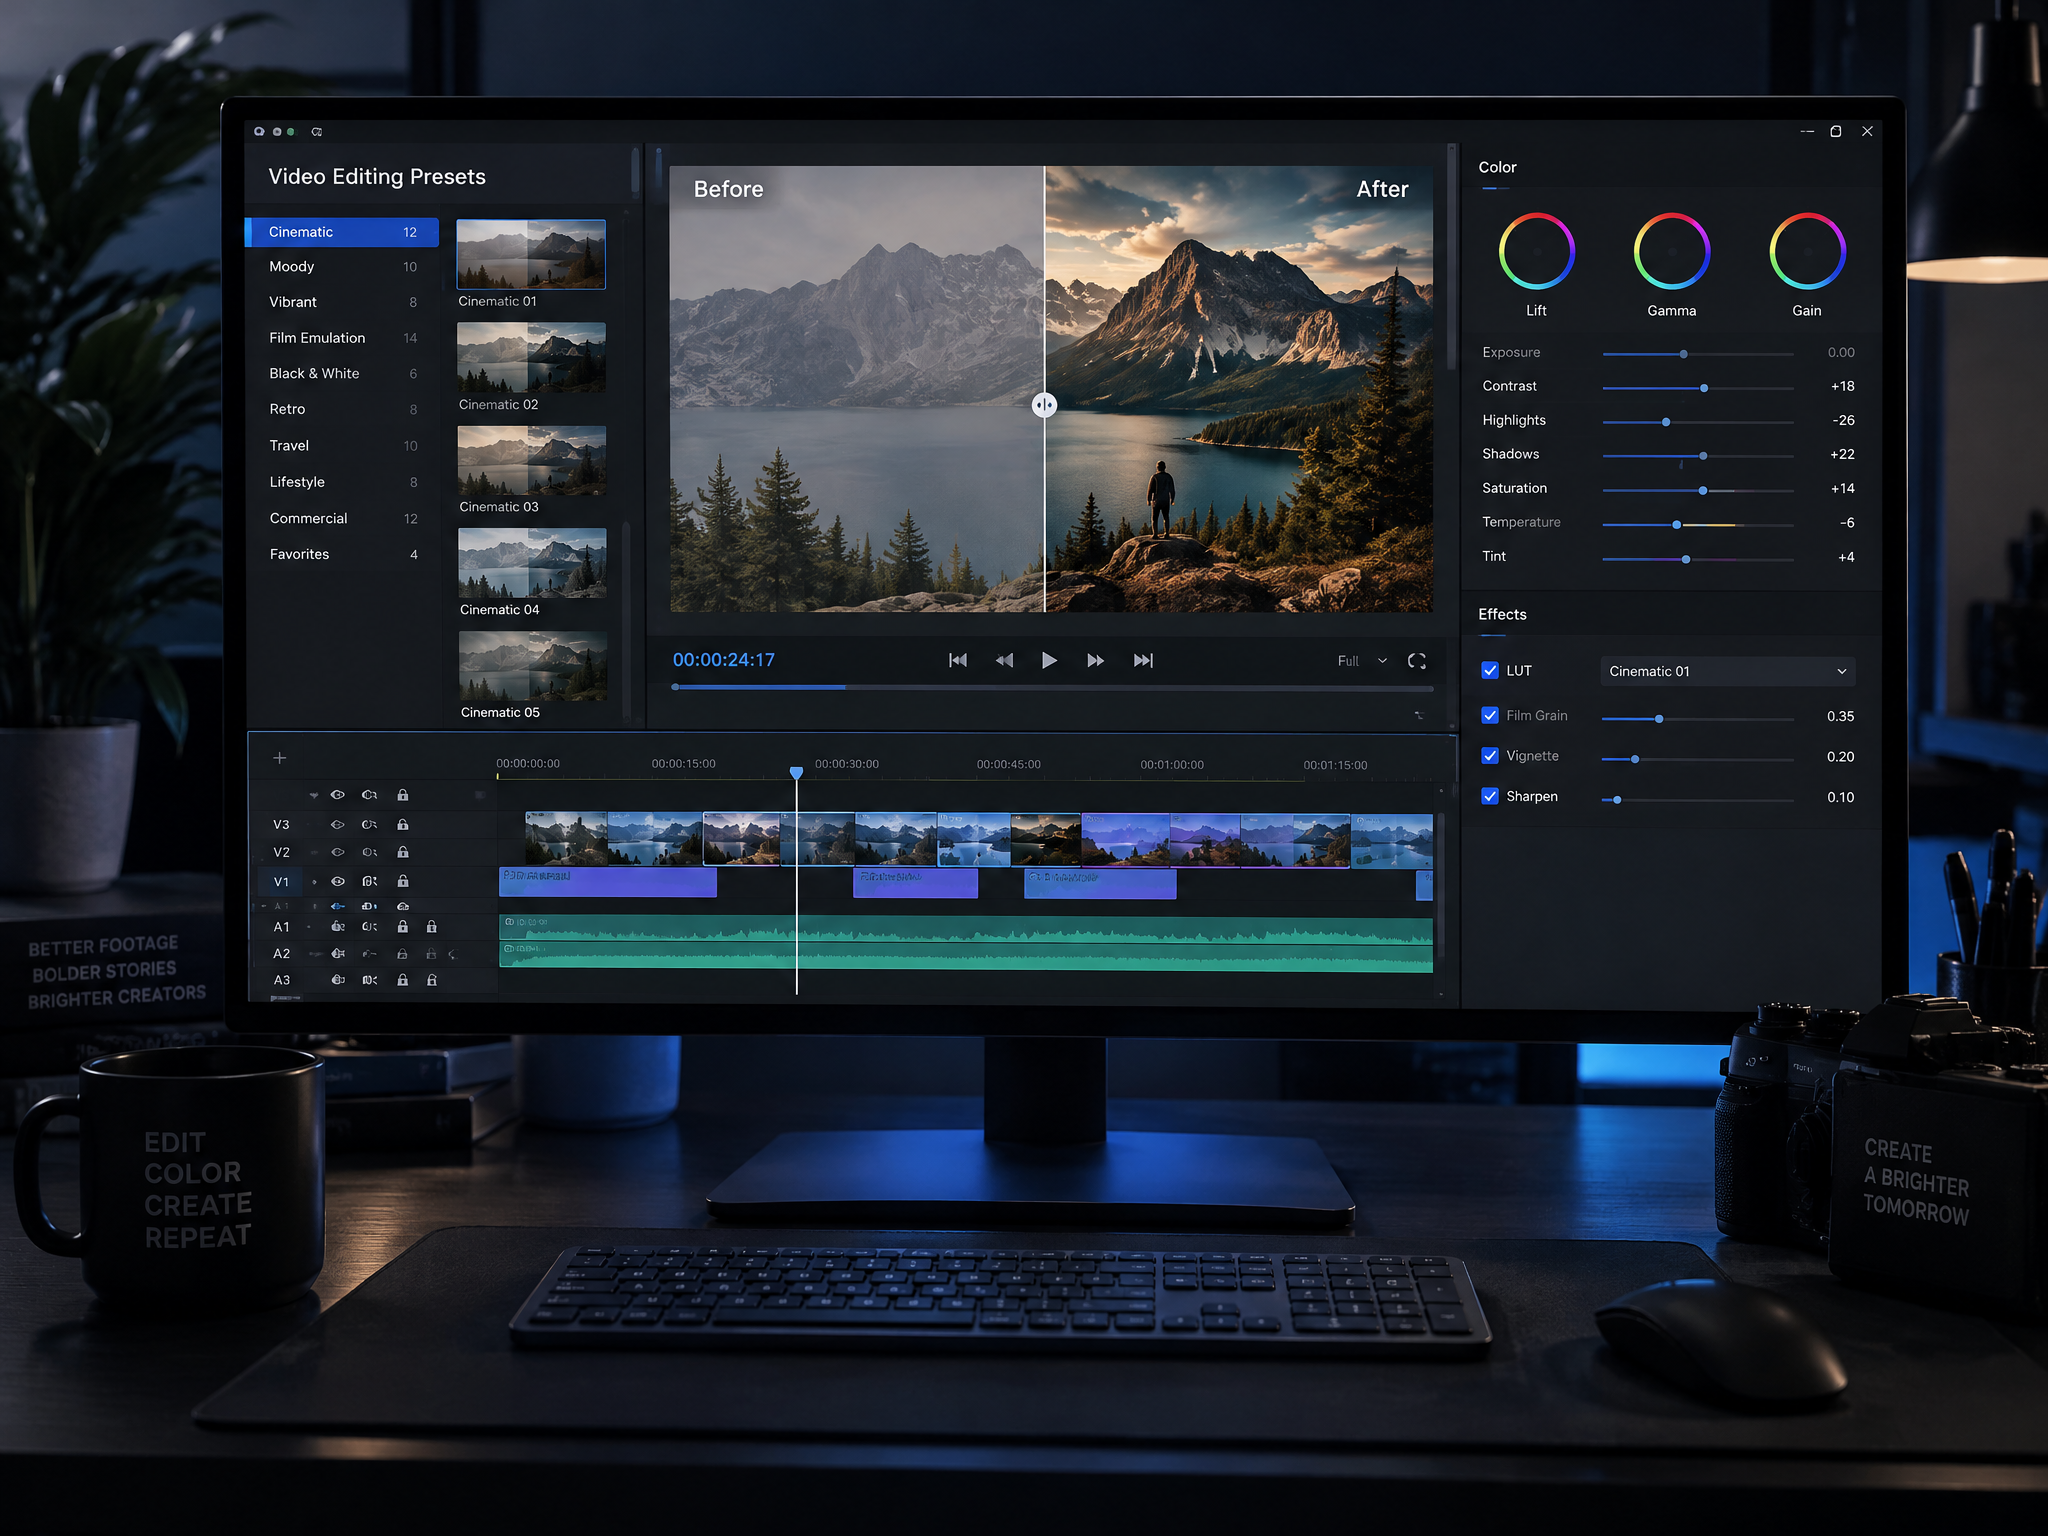Open the Travel preset category

tap(342, 446)
